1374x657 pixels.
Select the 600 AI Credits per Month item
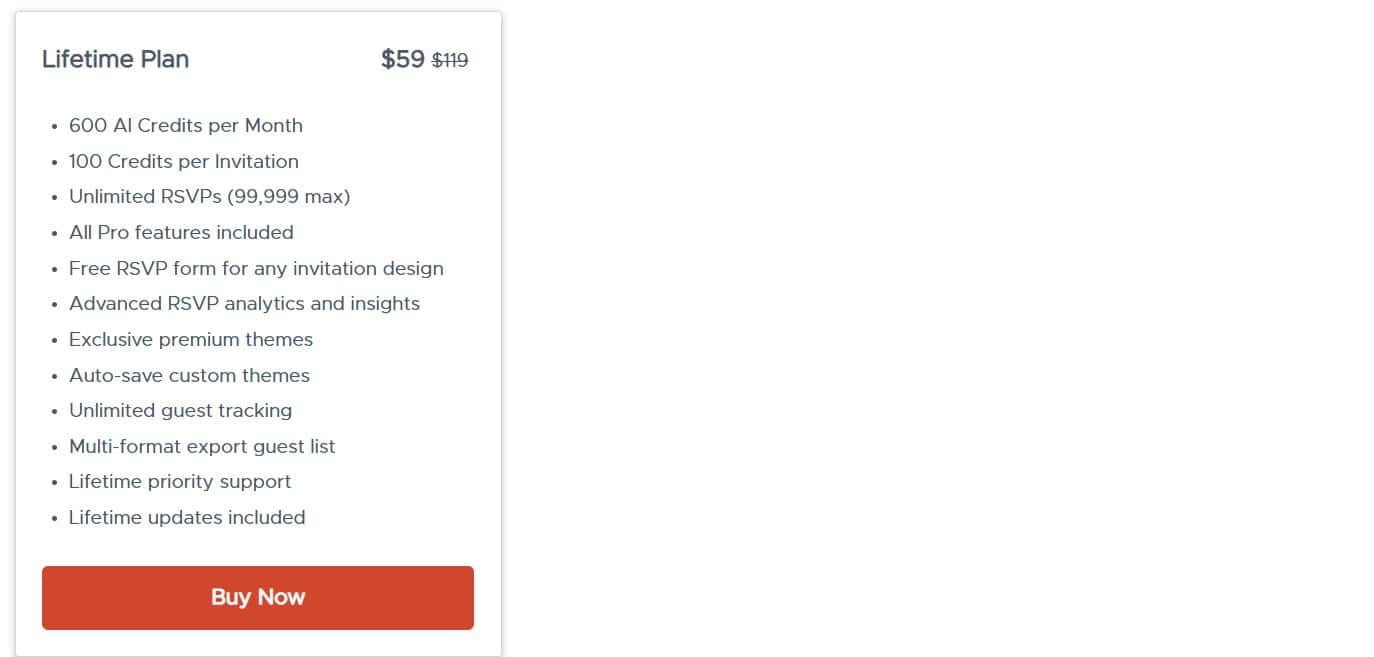(186, 125)
